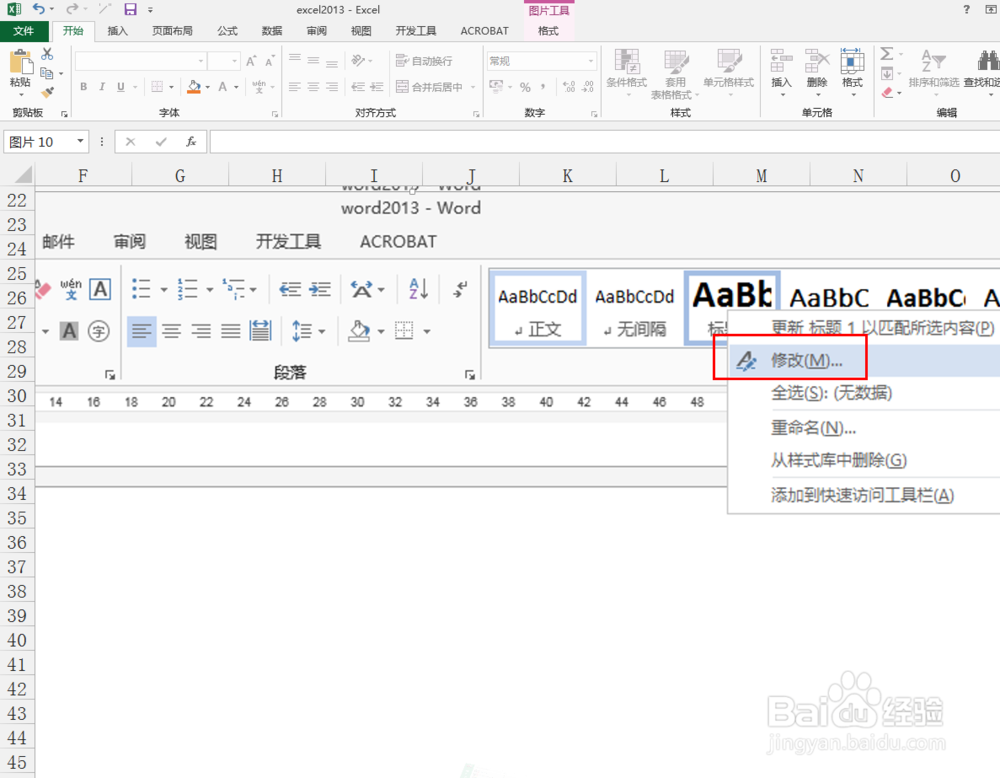Open the Font Color dropdown arrow
The width and height of the screenshot is (1000, 778).
pyautogui.click(x=236, y=87)
